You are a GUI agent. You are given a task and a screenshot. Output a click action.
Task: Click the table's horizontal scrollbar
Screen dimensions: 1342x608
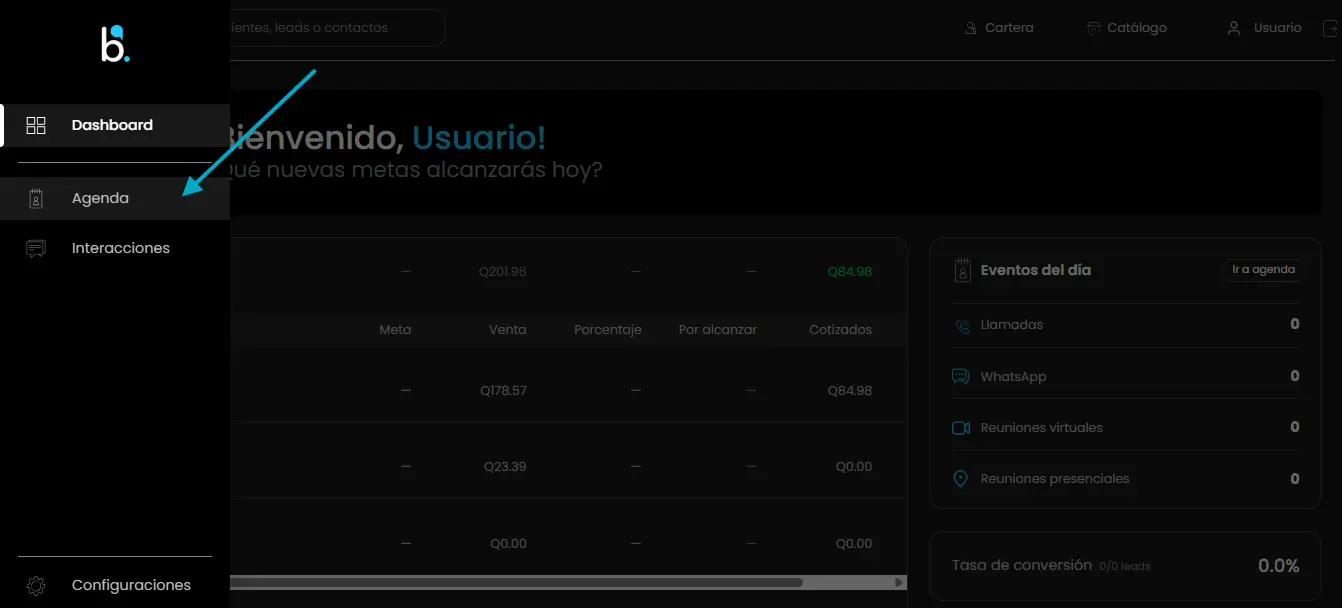point(516,582)
